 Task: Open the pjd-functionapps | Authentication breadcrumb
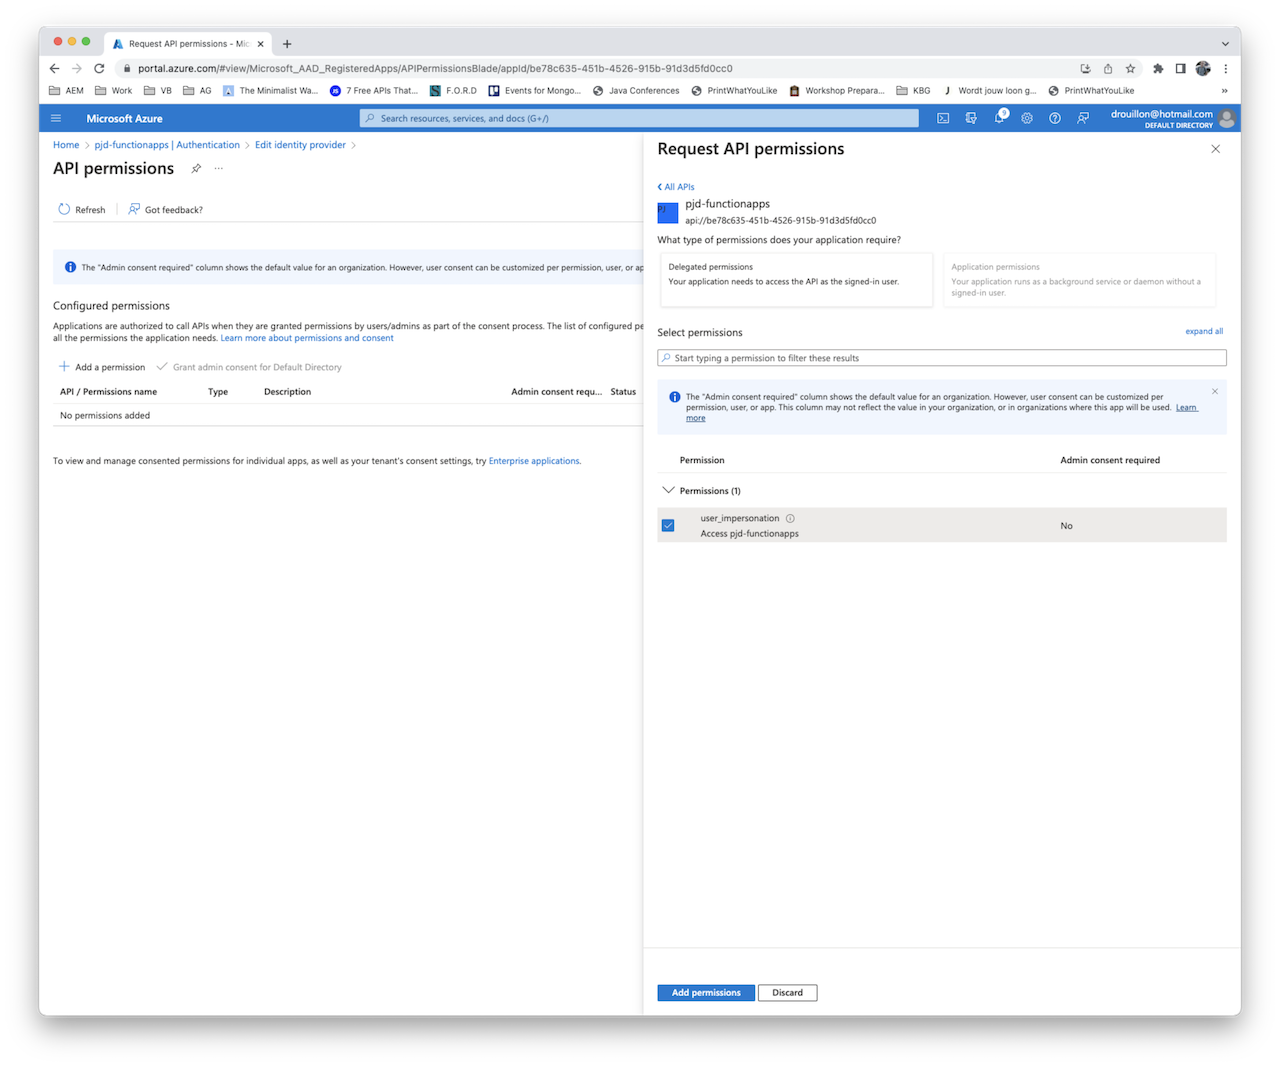[x=167, y=145]
